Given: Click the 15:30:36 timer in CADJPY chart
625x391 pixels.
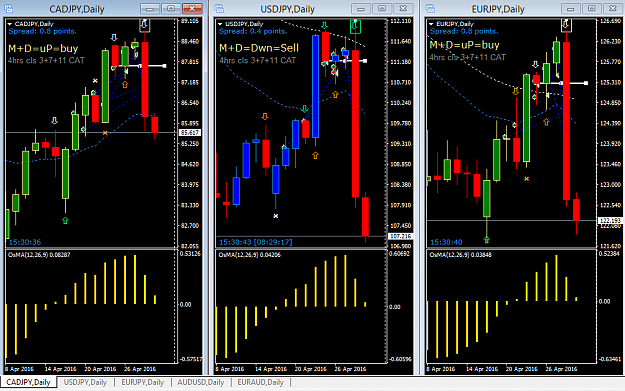Looking at the screenshot, I should pos(25,242).
